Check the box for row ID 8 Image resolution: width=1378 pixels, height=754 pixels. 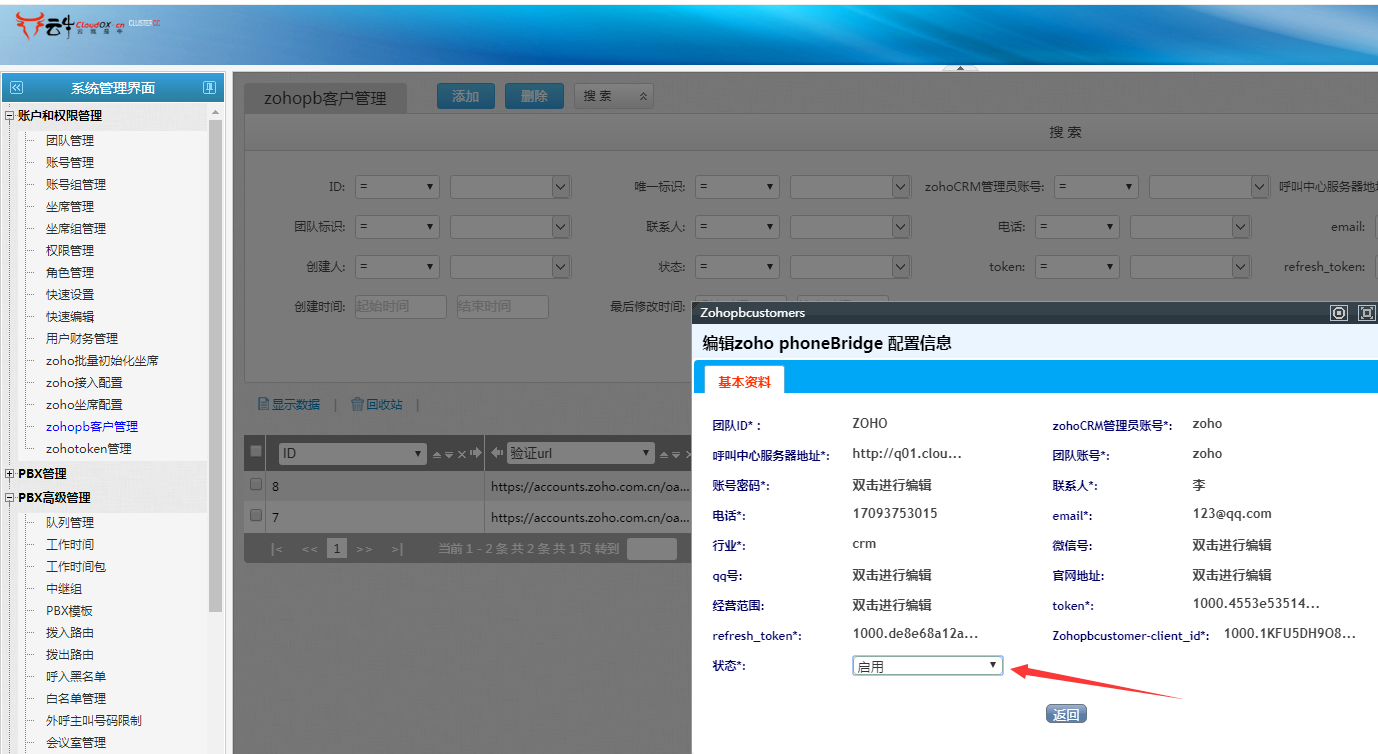click(x=256, y=485)
